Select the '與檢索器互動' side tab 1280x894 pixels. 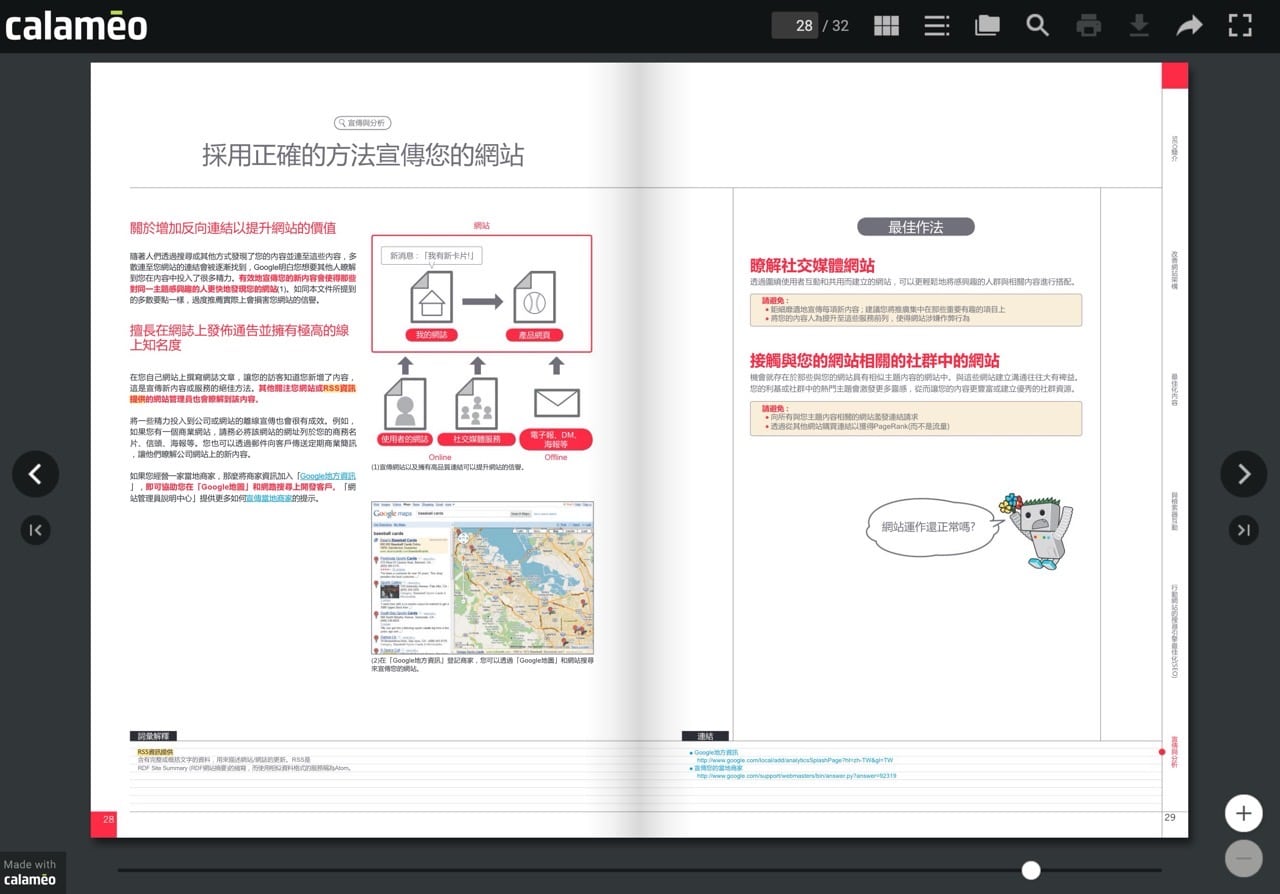click(x=1174, y=511)
